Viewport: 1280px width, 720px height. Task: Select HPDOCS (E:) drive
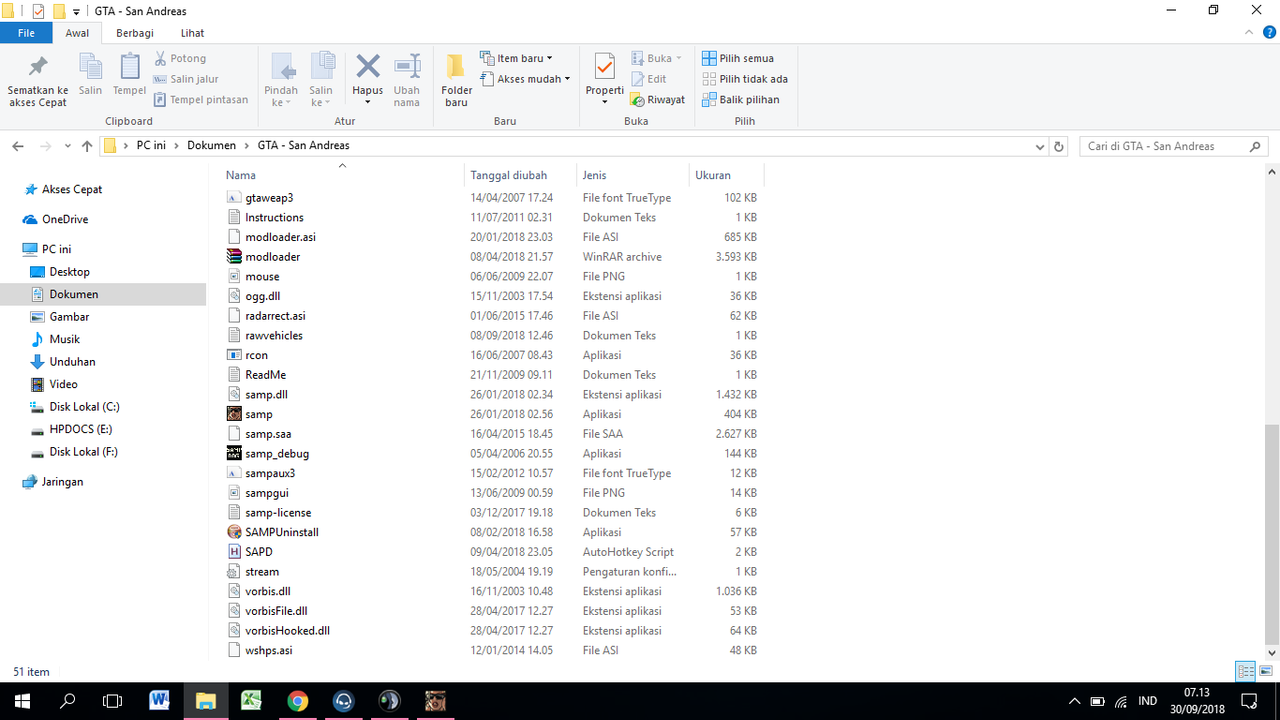pyautogui.click(x=81, y=430)
